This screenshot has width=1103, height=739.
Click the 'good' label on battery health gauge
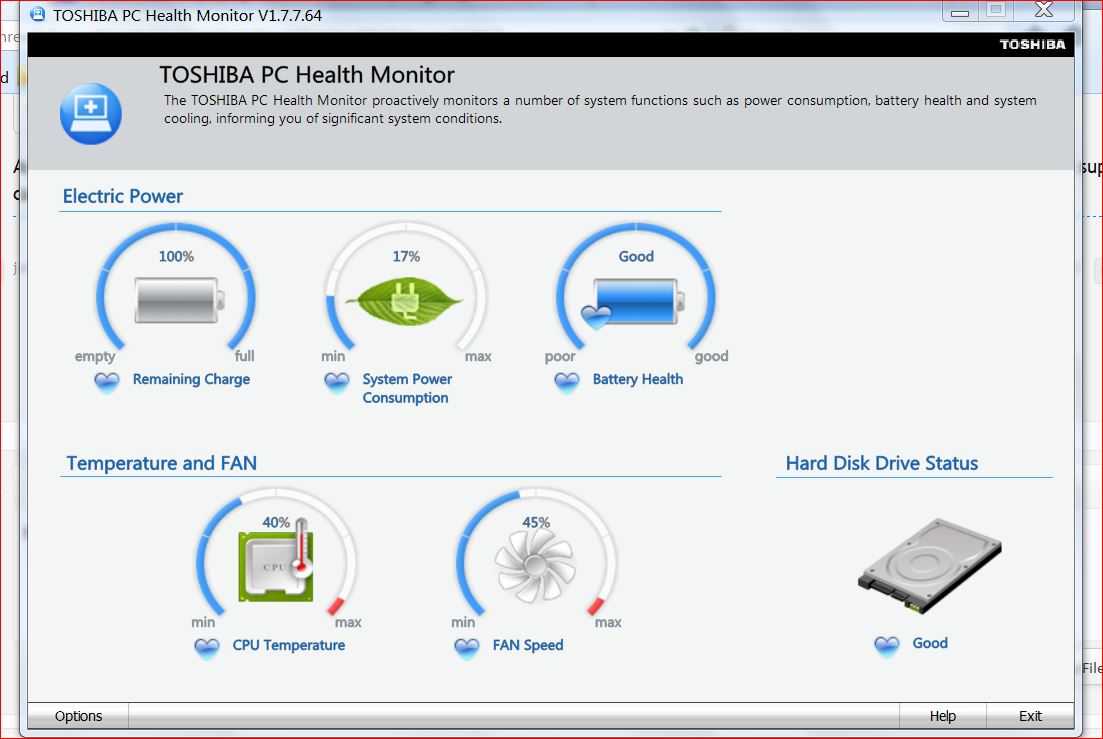[711, 356]
